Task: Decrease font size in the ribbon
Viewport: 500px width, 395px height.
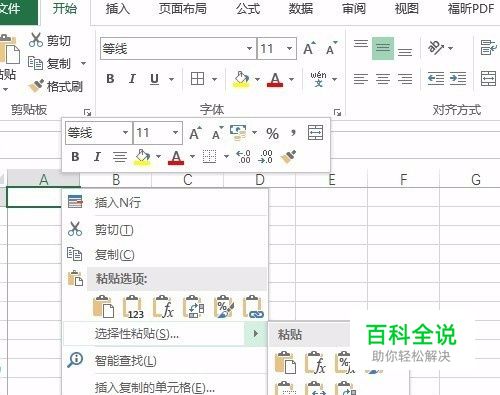Action: 332,49
